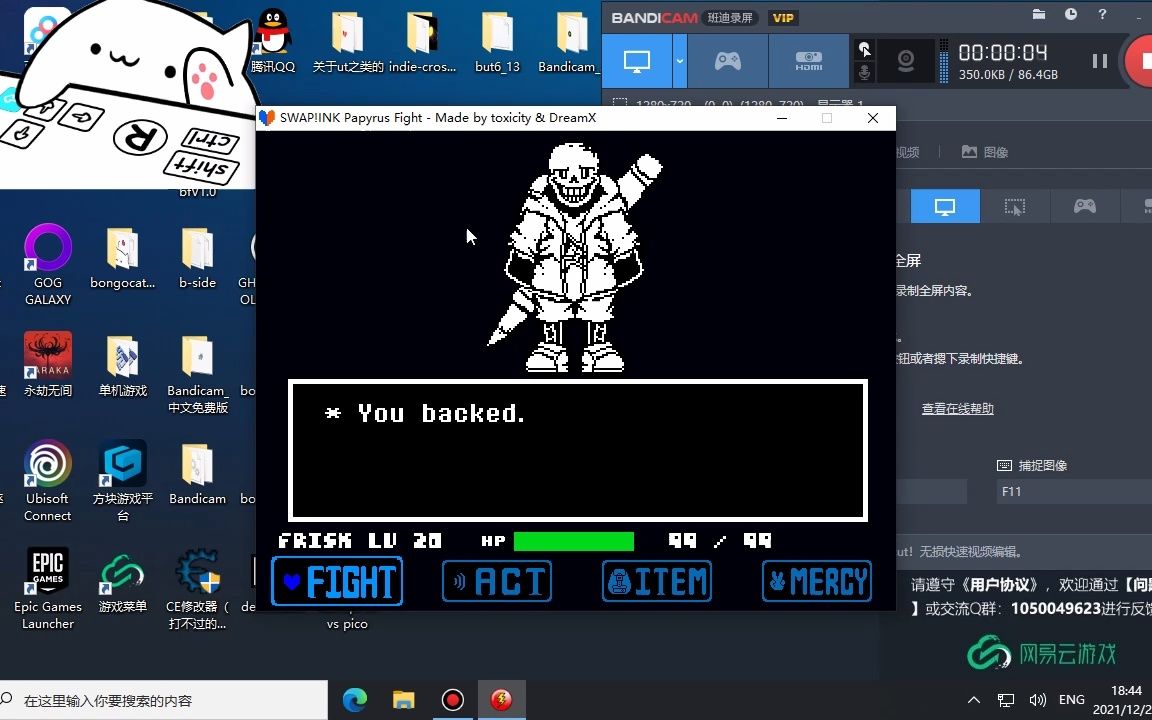The image size is (1152, 720).
Task: Open b-side folder
Action: pos(198,257)
